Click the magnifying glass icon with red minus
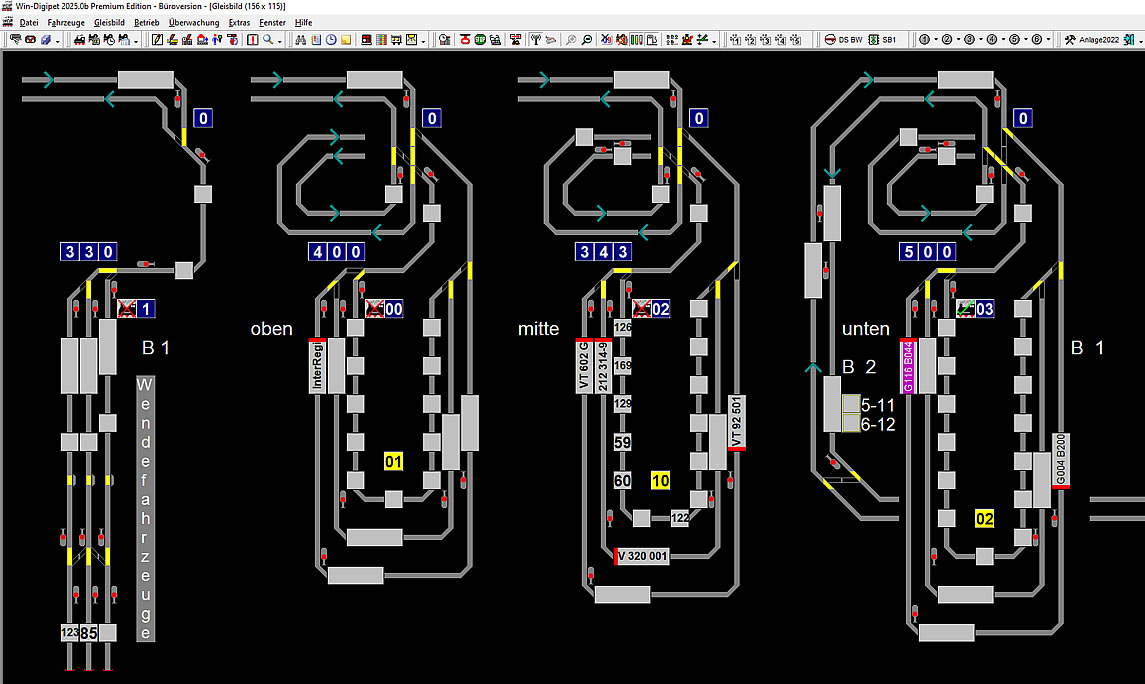Viewport: 1145px width, 684px height. [x=587, y=40]
